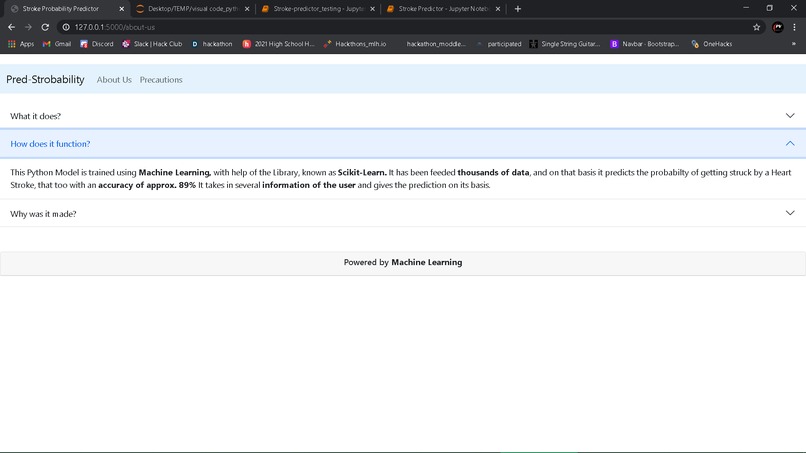This screenshot has height=453, width=806.
Task: Close the Stroke Predictor Jupyter Notebook tab
Action: [498, 9]
